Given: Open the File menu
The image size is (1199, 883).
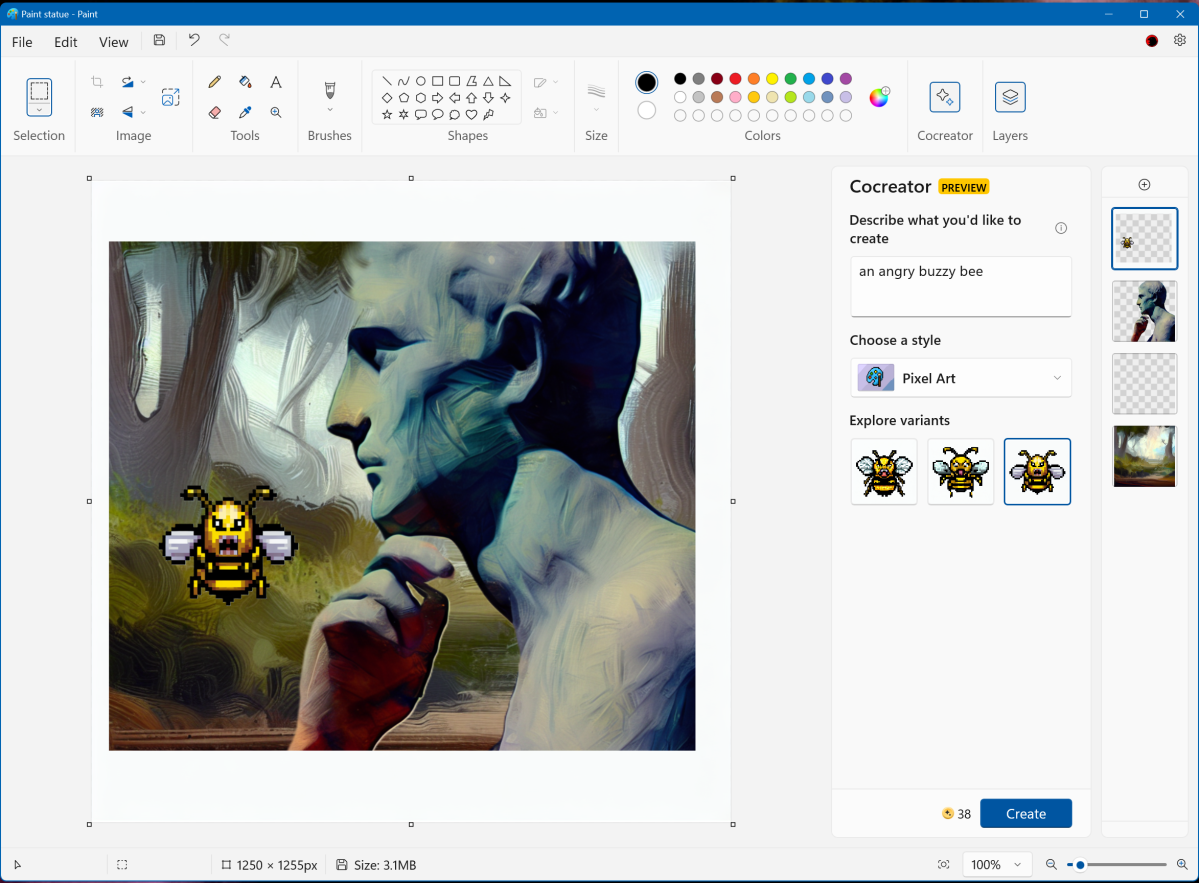Looking at the screenshot, I should pyautogui.click(x=22, y=42).
